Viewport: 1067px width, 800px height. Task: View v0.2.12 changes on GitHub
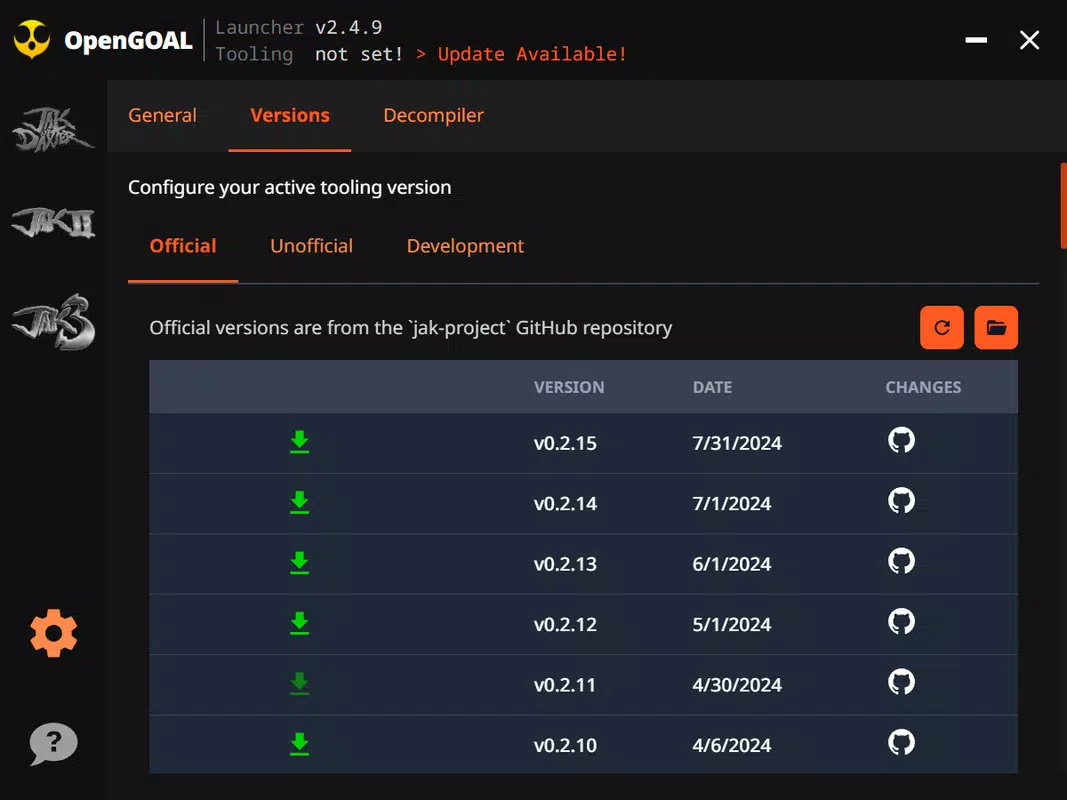(901, 622)
